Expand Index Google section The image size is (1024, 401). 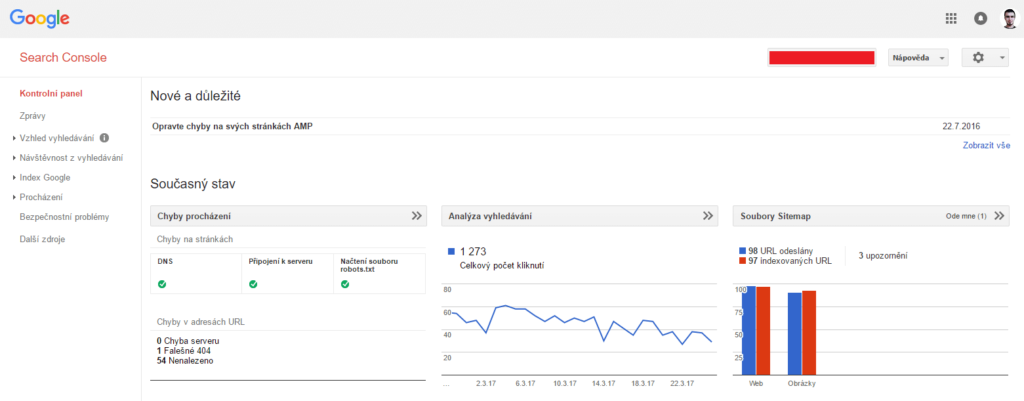tap(44, 177)
